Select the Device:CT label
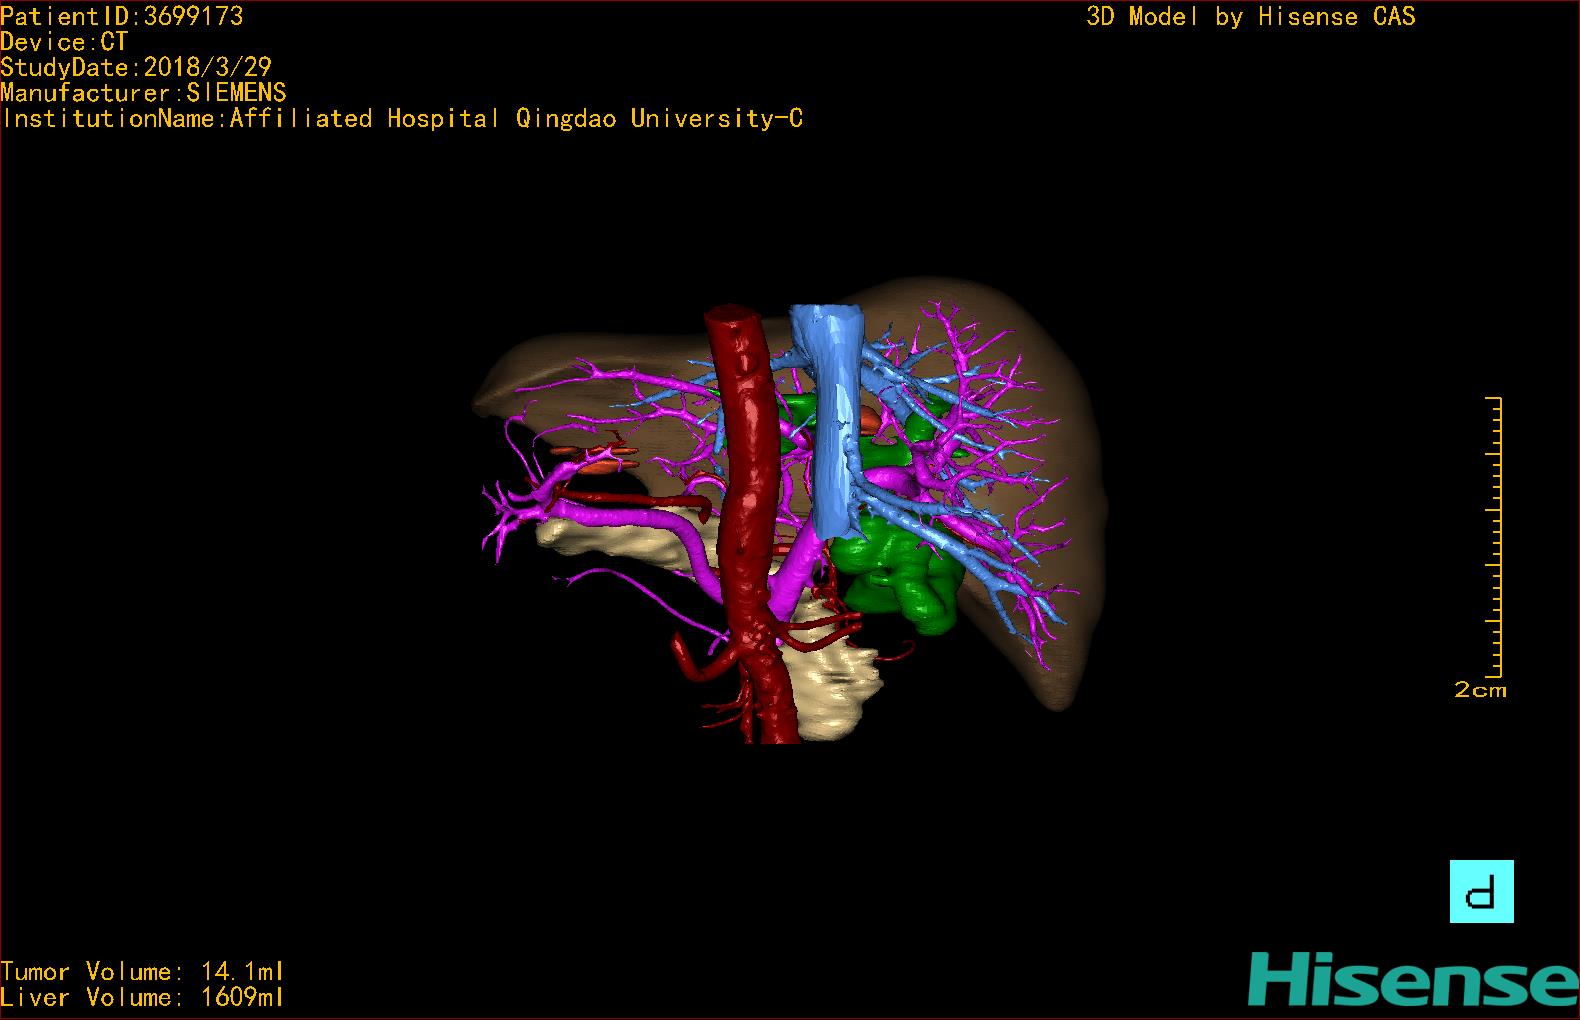 (64, 42)
